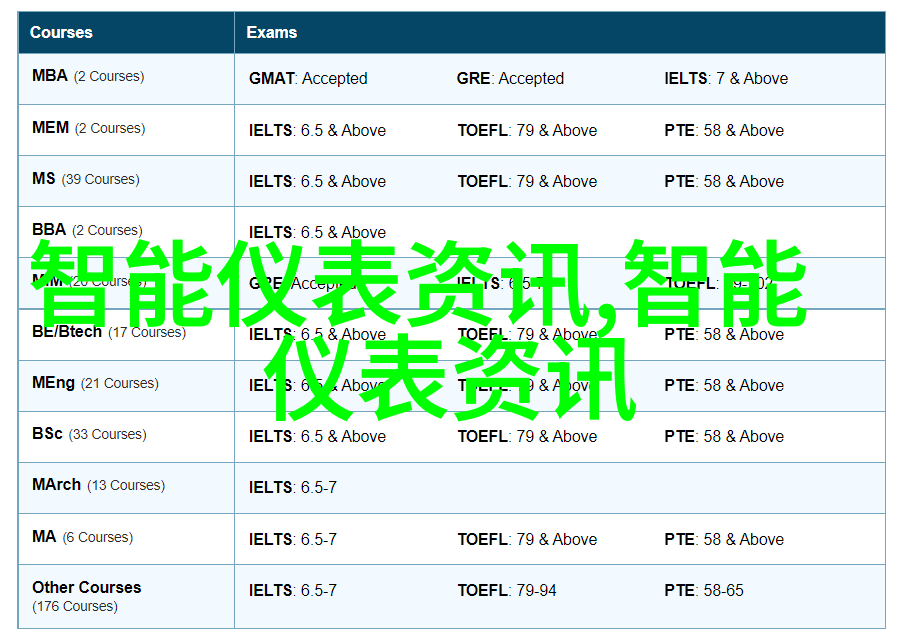Select the "MBA (2 Courses)" cell

pos(126,79)
